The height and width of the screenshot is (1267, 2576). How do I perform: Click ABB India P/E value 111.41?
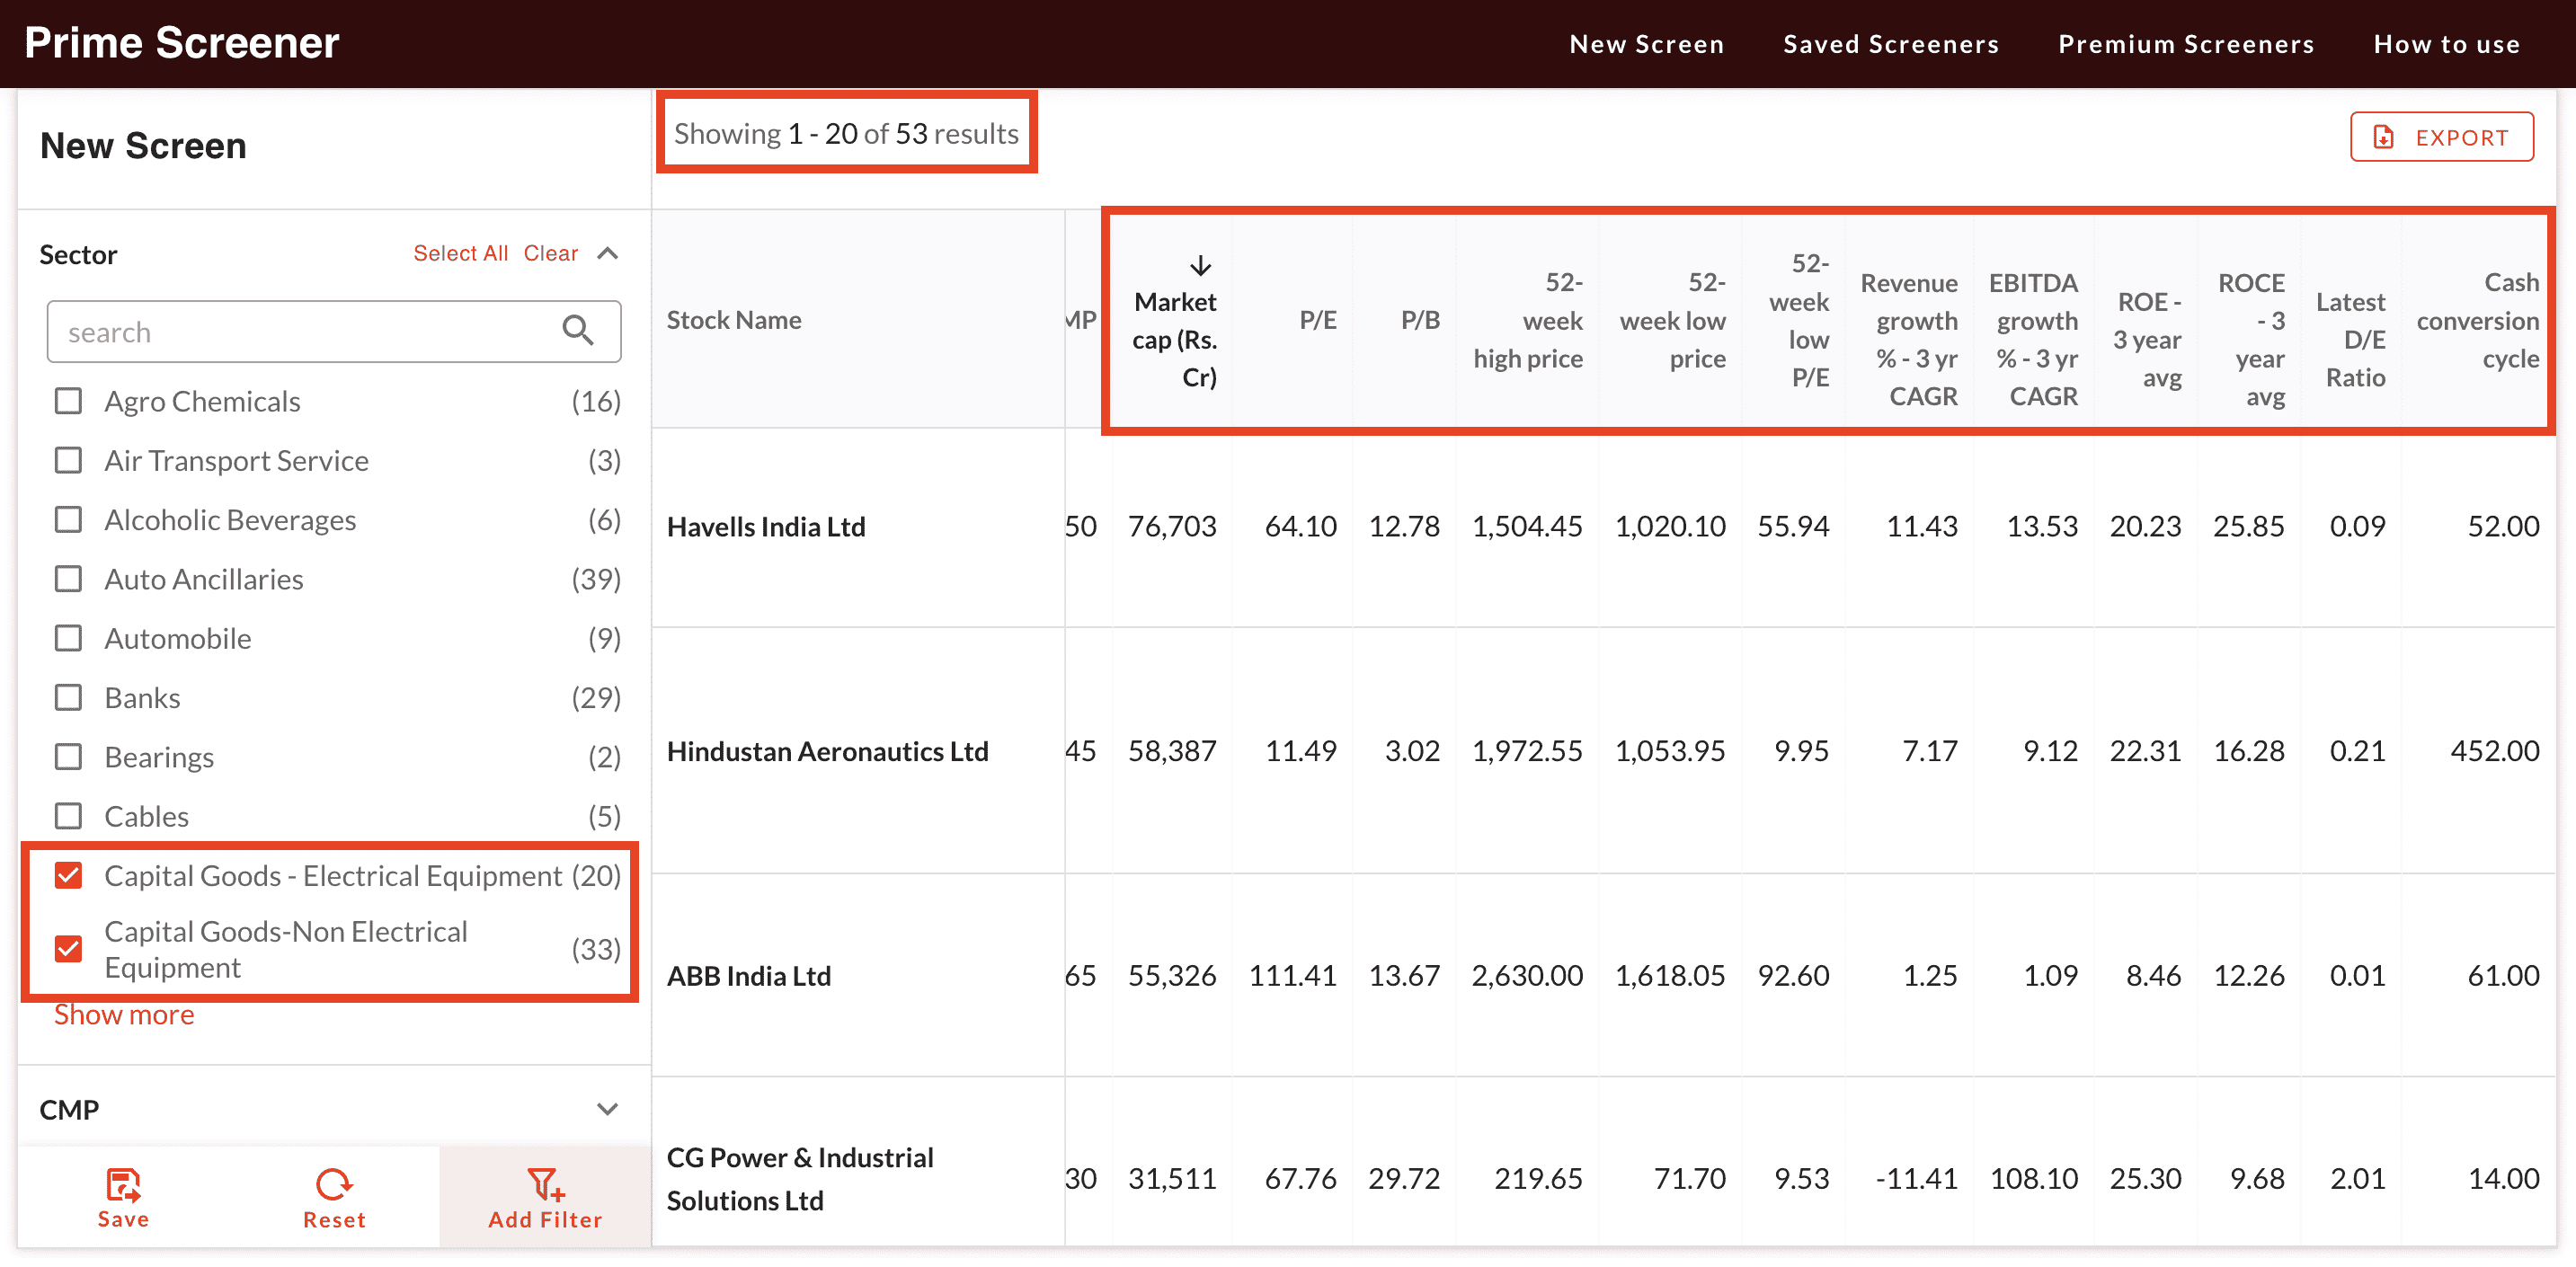(1292, 975)
